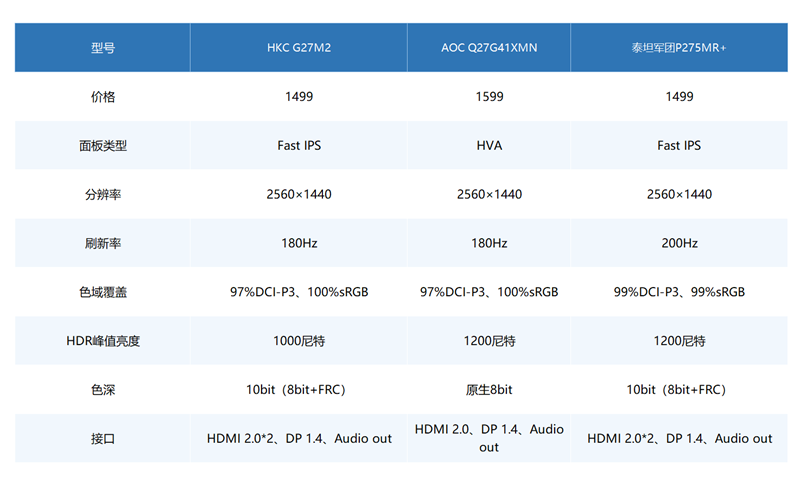Screen dimensions: 800x484
Task: Select the 1000尼特 brightness cell
Action: tap(299, 341)
